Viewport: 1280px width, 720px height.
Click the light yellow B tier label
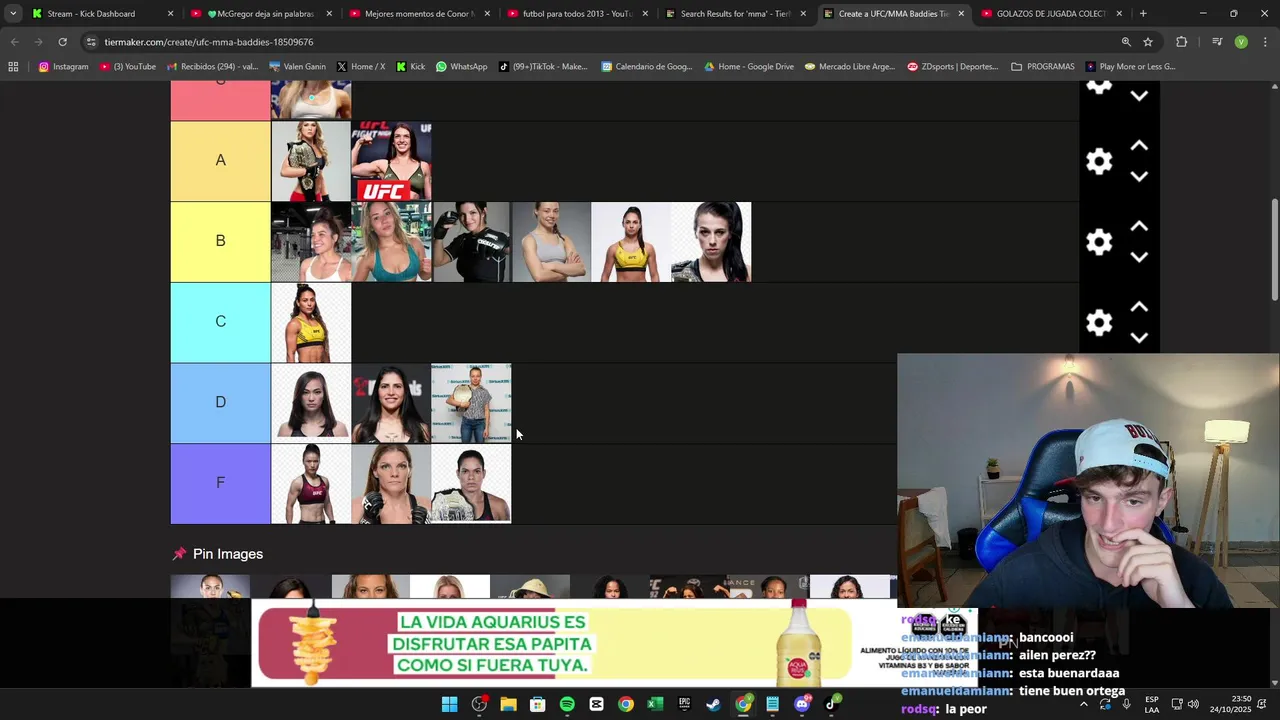pyautogui.click(x=220, y=242)
